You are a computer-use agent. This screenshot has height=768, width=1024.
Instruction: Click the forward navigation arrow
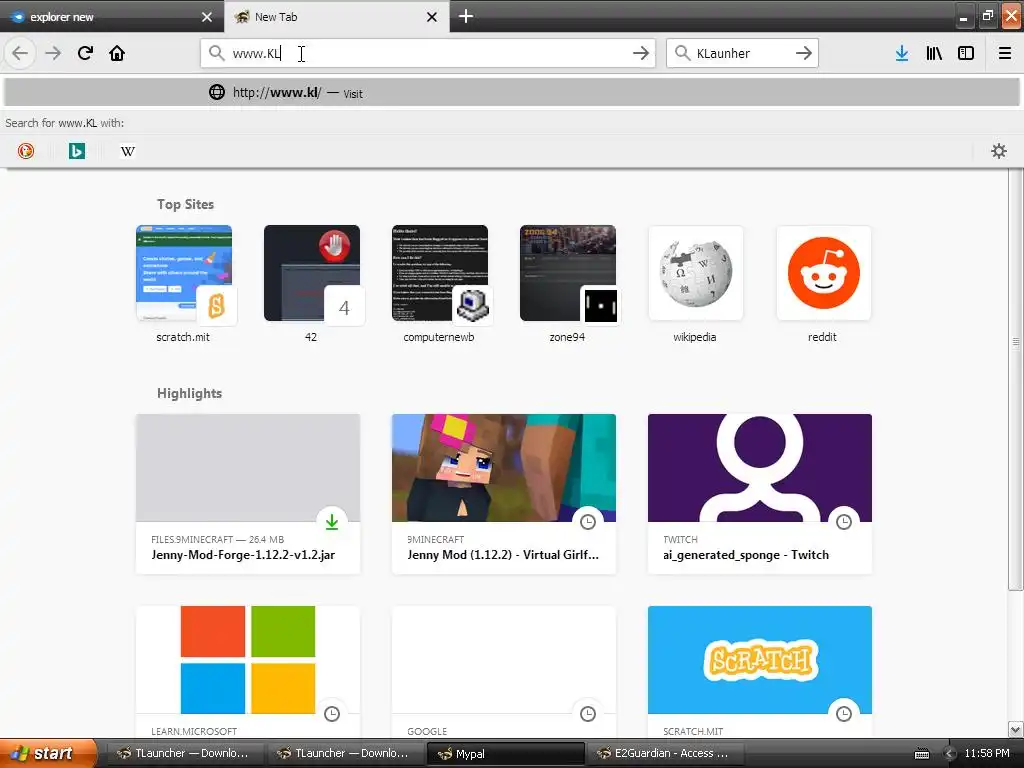pos(53,53)
